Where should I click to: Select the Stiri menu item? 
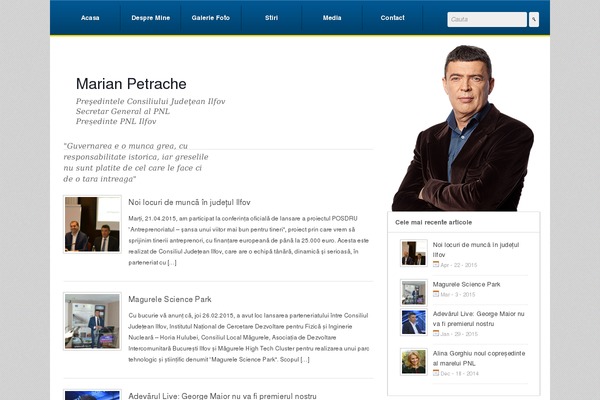[271, 18]
